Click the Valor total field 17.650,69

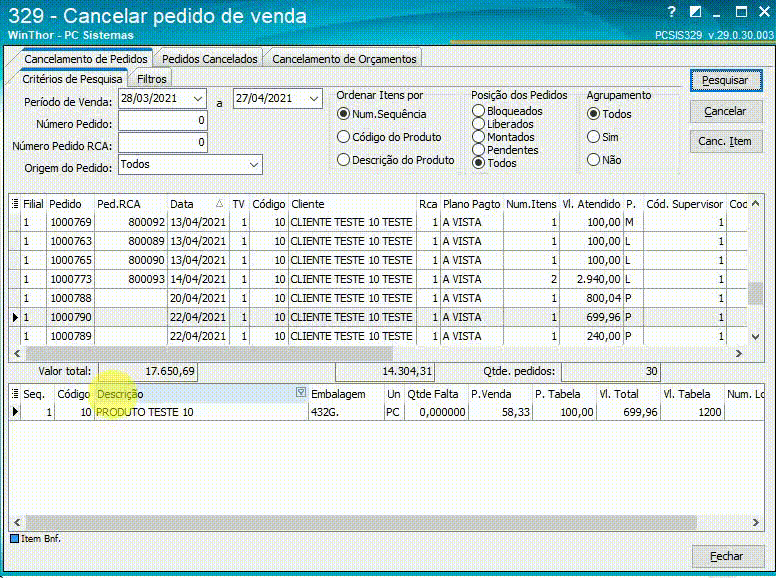tap(147, 371)
